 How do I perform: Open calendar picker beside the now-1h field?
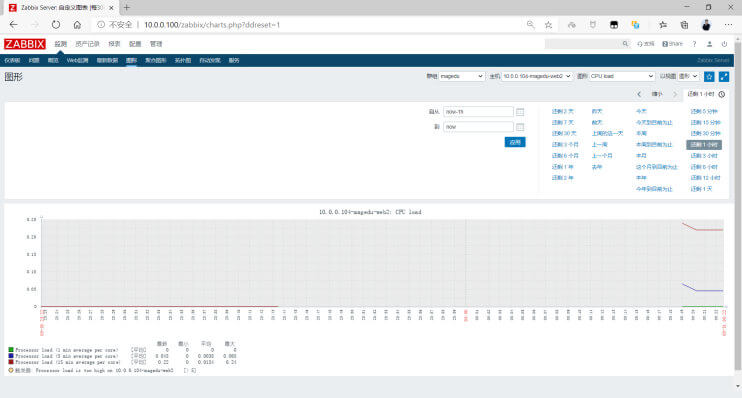click(x=520, y=112)
